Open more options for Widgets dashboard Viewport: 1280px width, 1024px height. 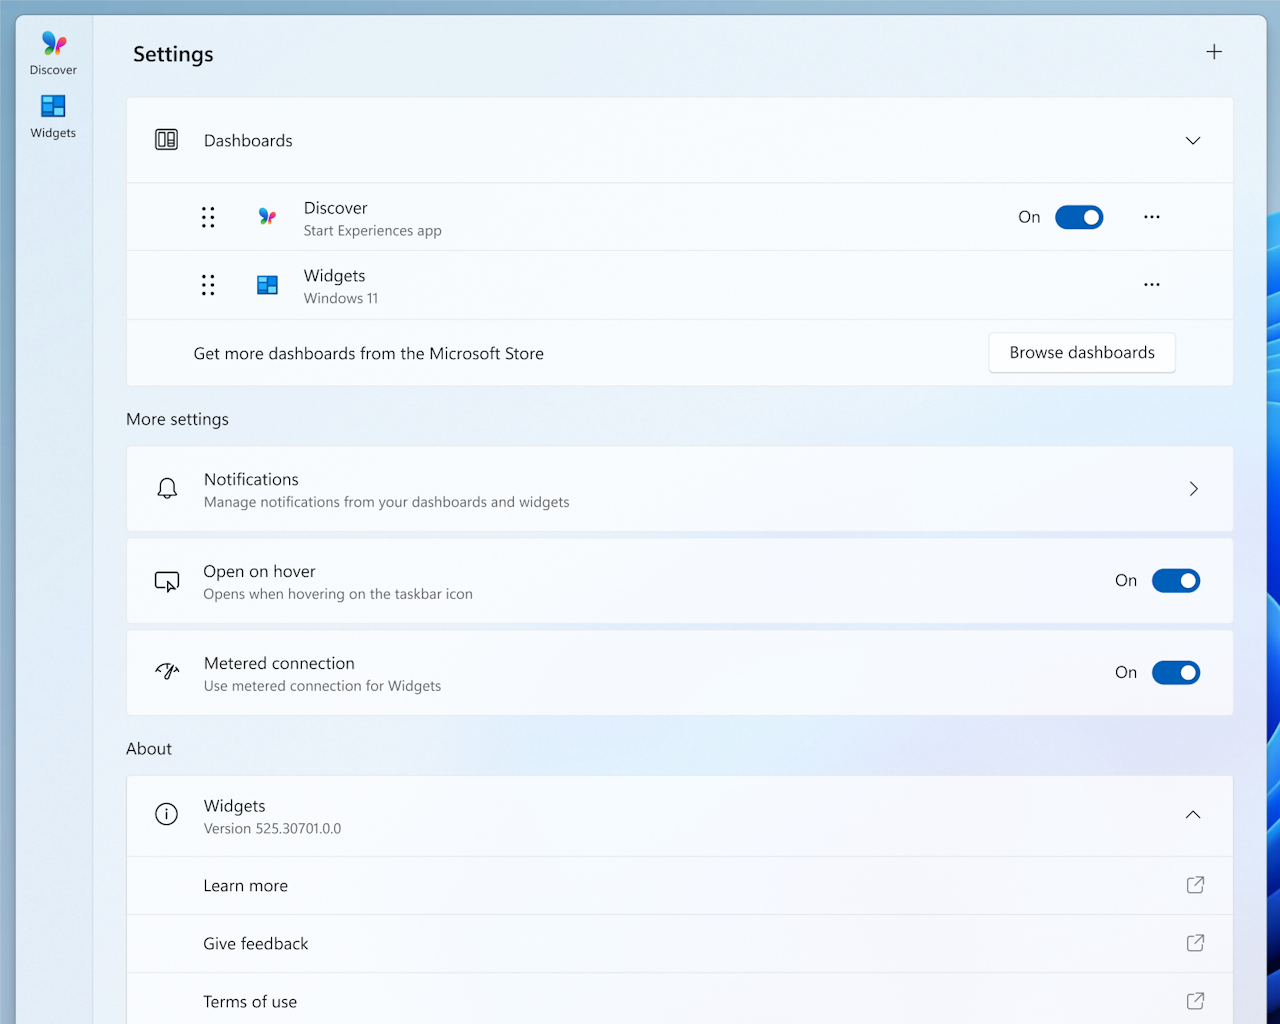(1152, 285)
